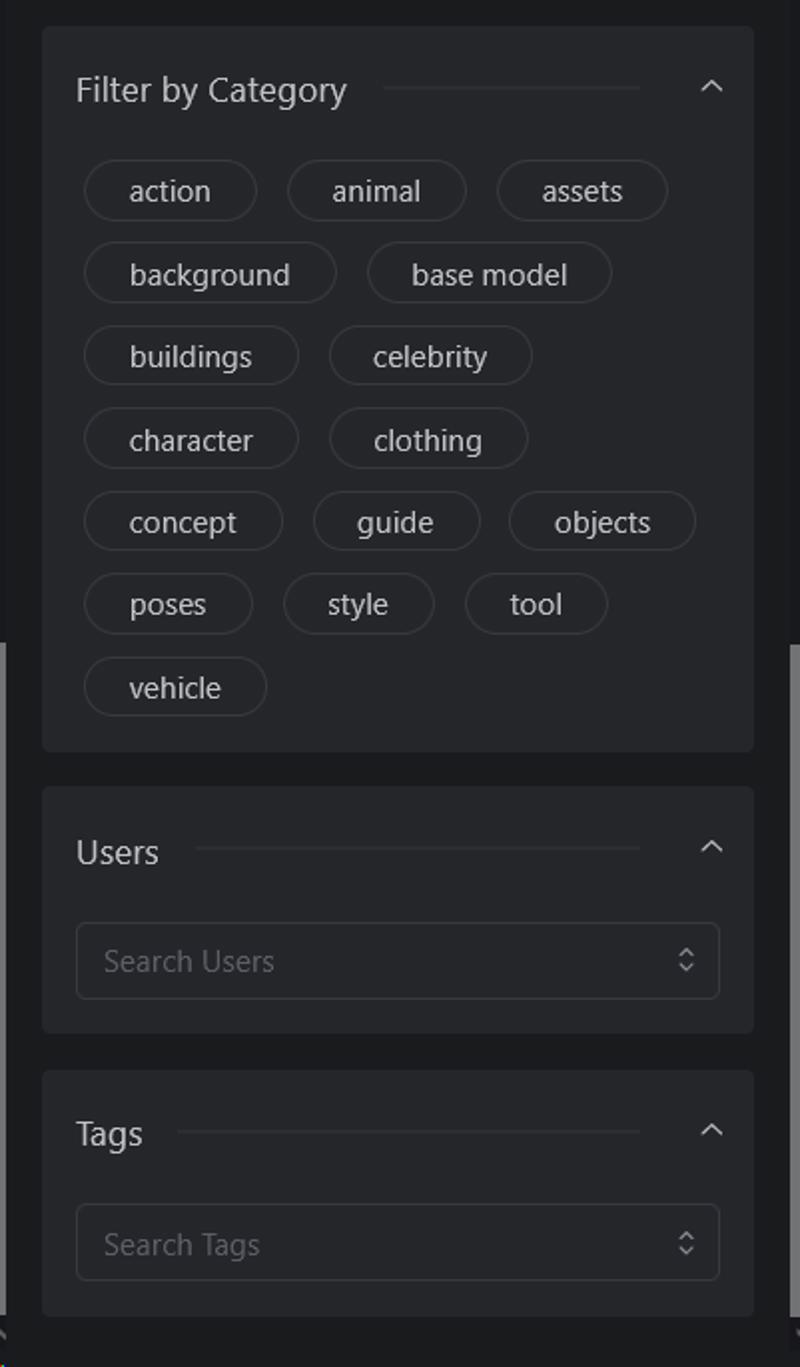Screen dimensions: 800x1367
Task: Select the base model category chip
Action: (x=489, y=274)
